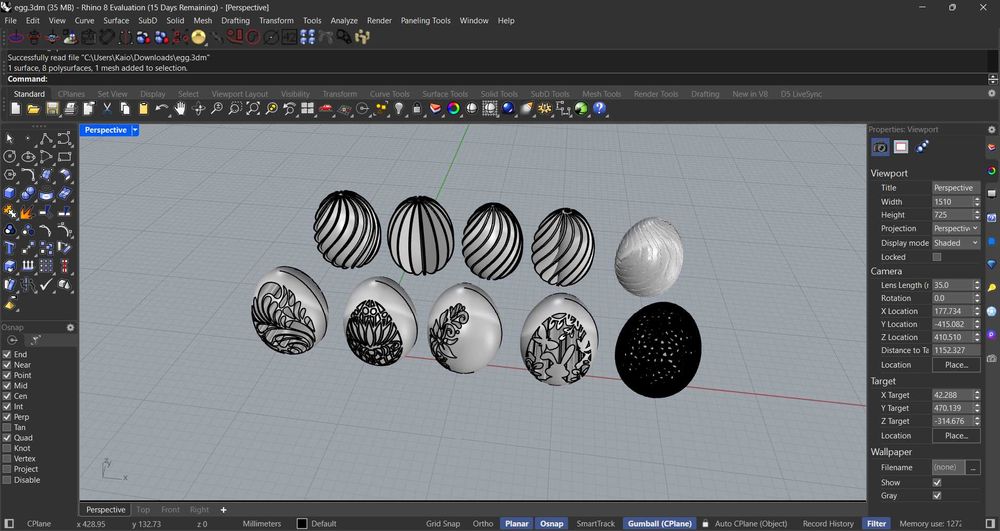Image resolution: width=1000 pixels, height=531 pixels.
Task: Toggle the Quad osnap checkbox
Action: click(x=7, y=438)
